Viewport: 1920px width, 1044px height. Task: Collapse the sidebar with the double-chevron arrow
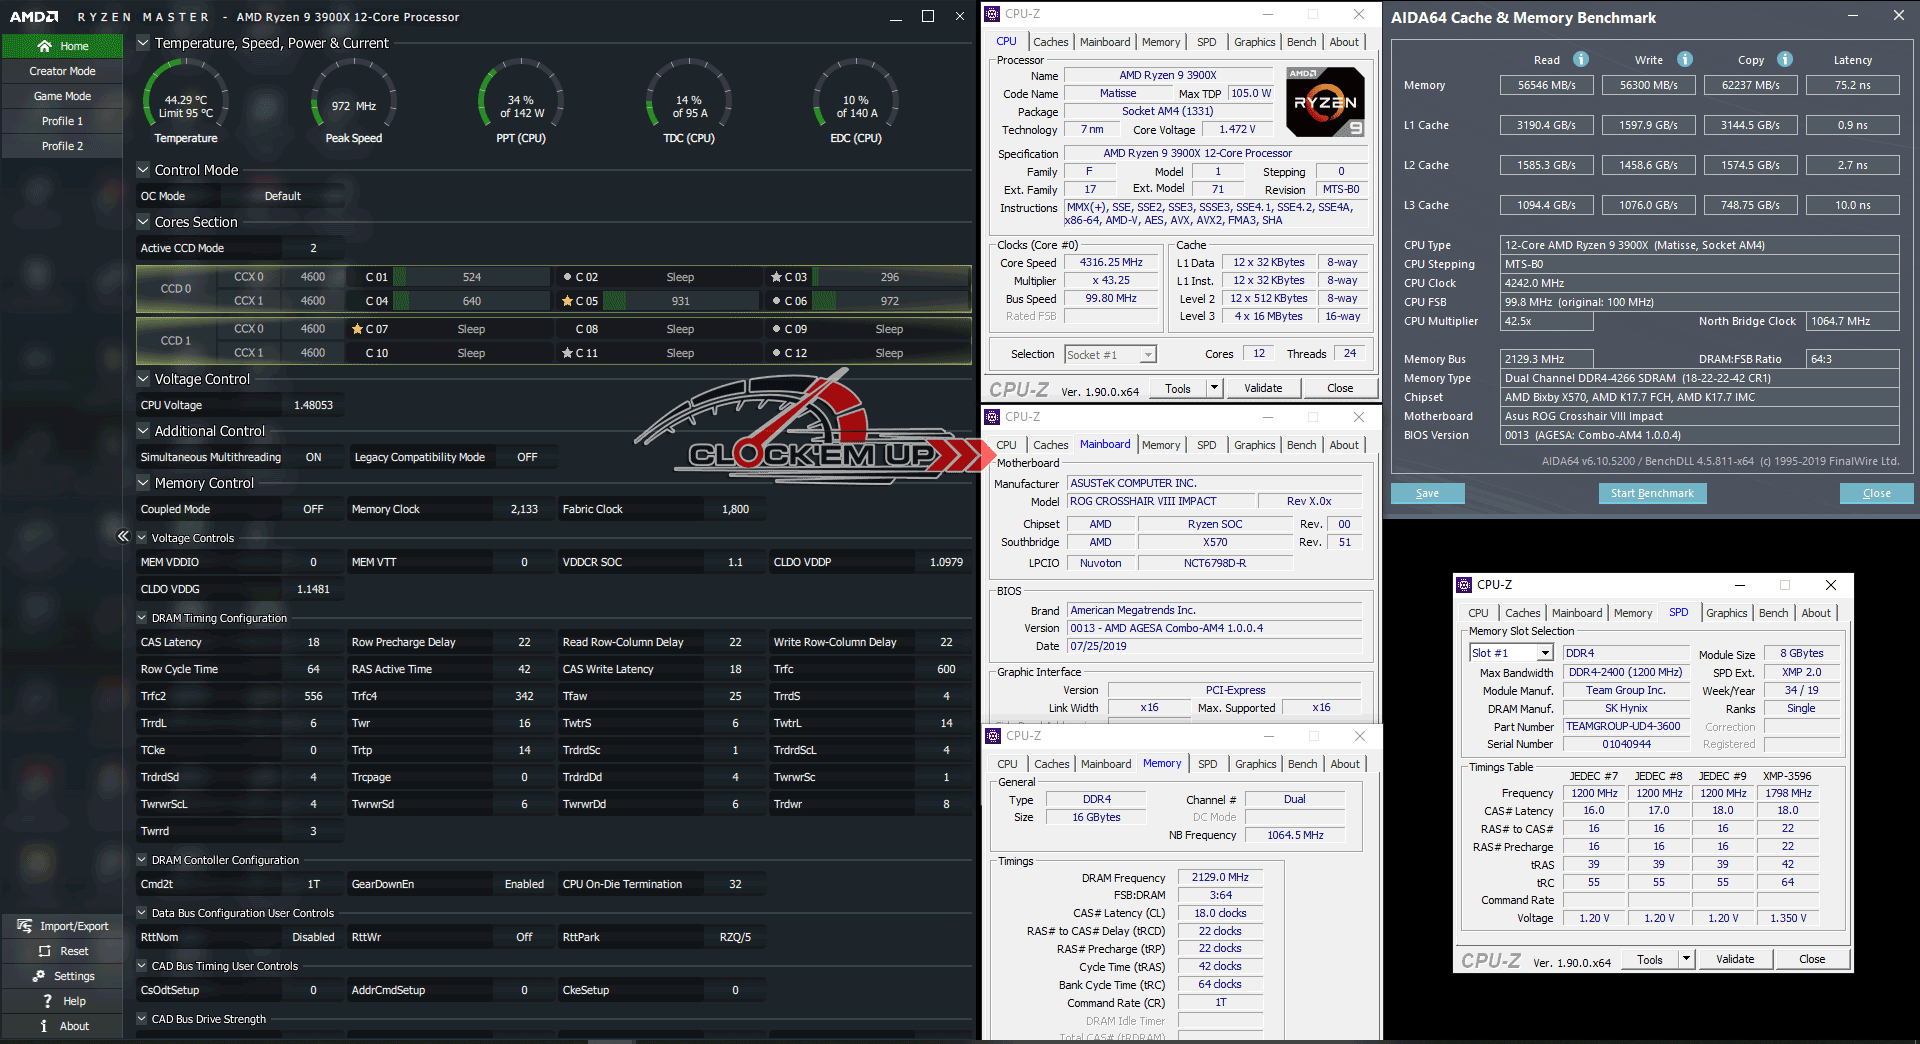click(123, 536)
